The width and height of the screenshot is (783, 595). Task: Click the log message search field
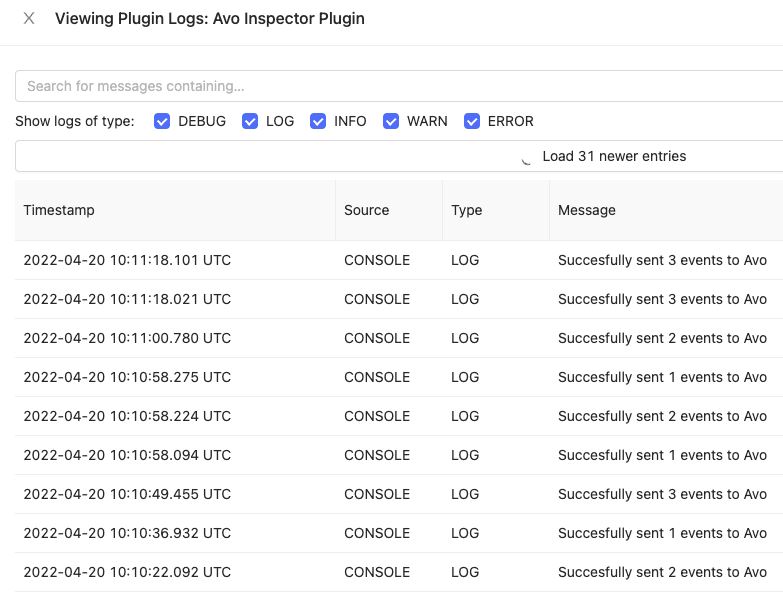(x=400, y=86)
